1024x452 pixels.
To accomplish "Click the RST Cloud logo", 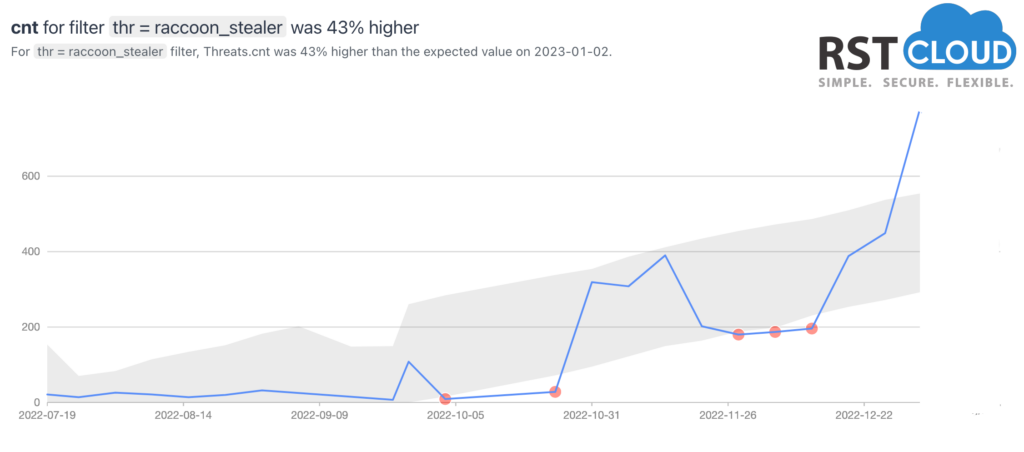I will pos(918,46).
